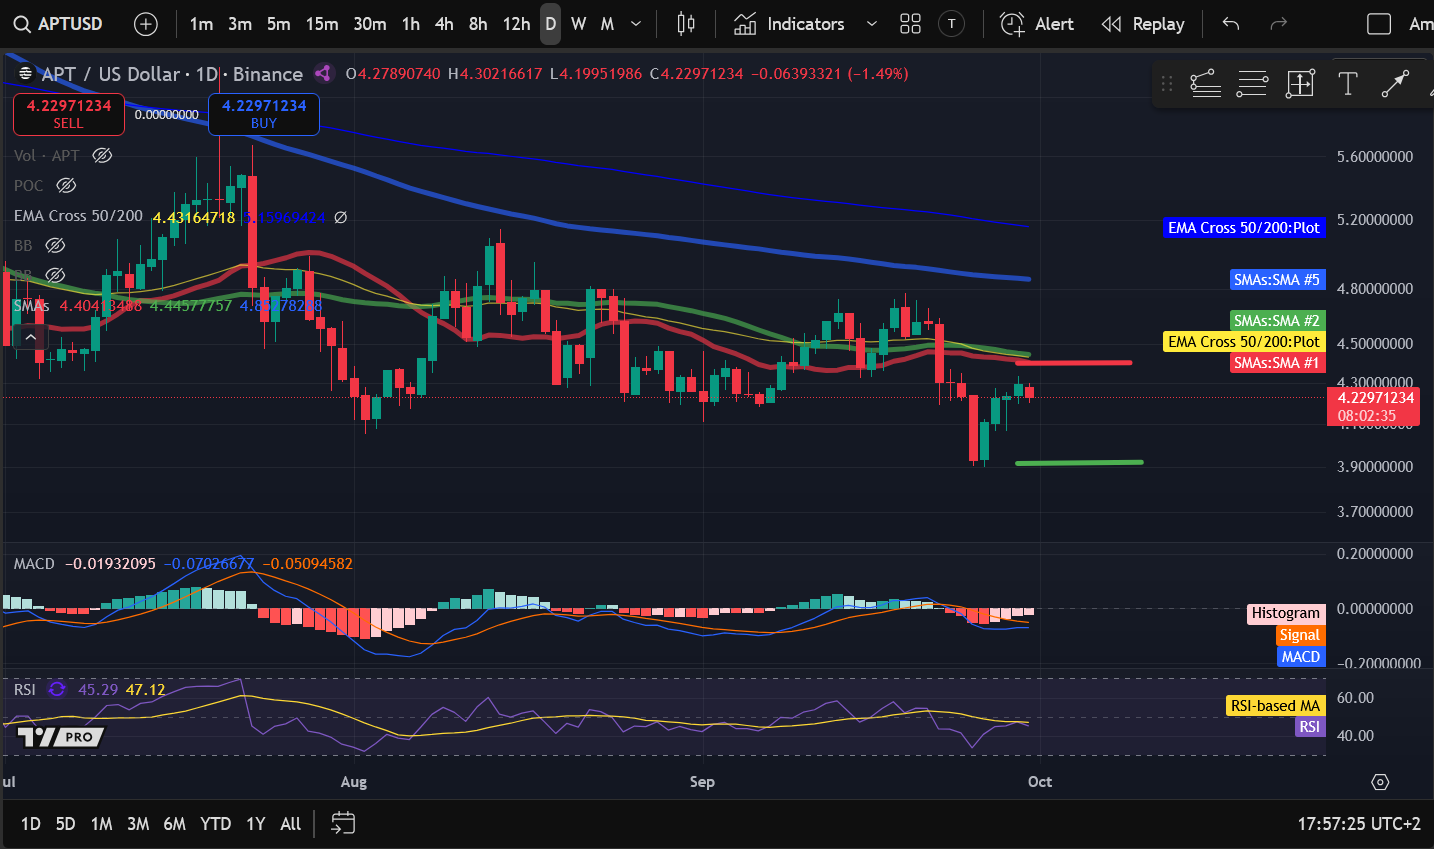Select the Text drawing tool

click(1348, 84)
